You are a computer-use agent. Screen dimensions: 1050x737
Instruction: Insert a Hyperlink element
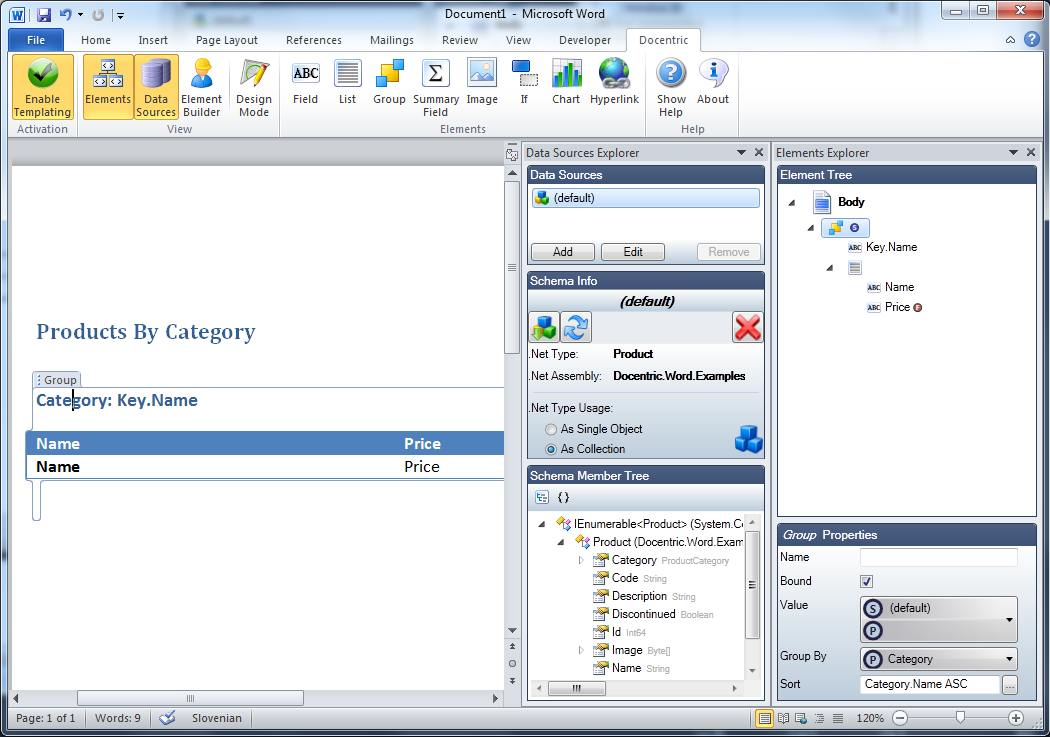614,82
